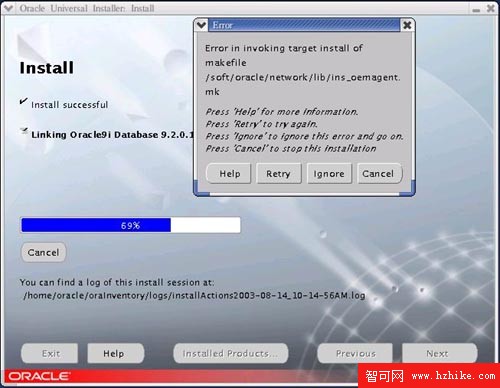Click the Exit button
This screenshot has height=388, width=500.
pos(50,353)
